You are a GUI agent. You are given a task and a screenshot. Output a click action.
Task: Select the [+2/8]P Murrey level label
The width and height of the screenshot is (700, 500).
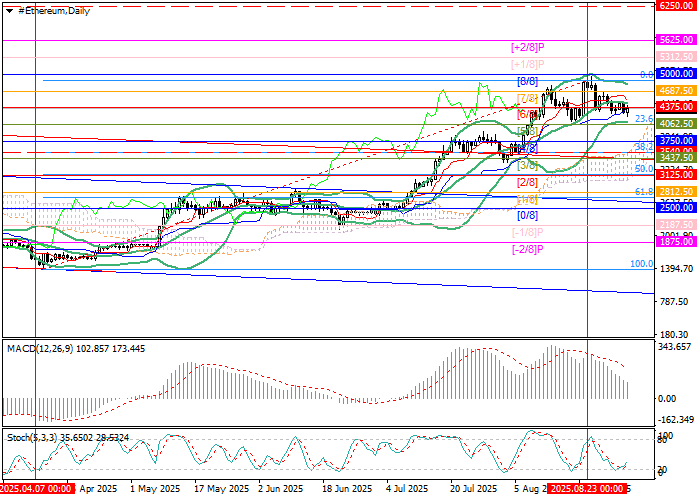click(x=528, y=47)
